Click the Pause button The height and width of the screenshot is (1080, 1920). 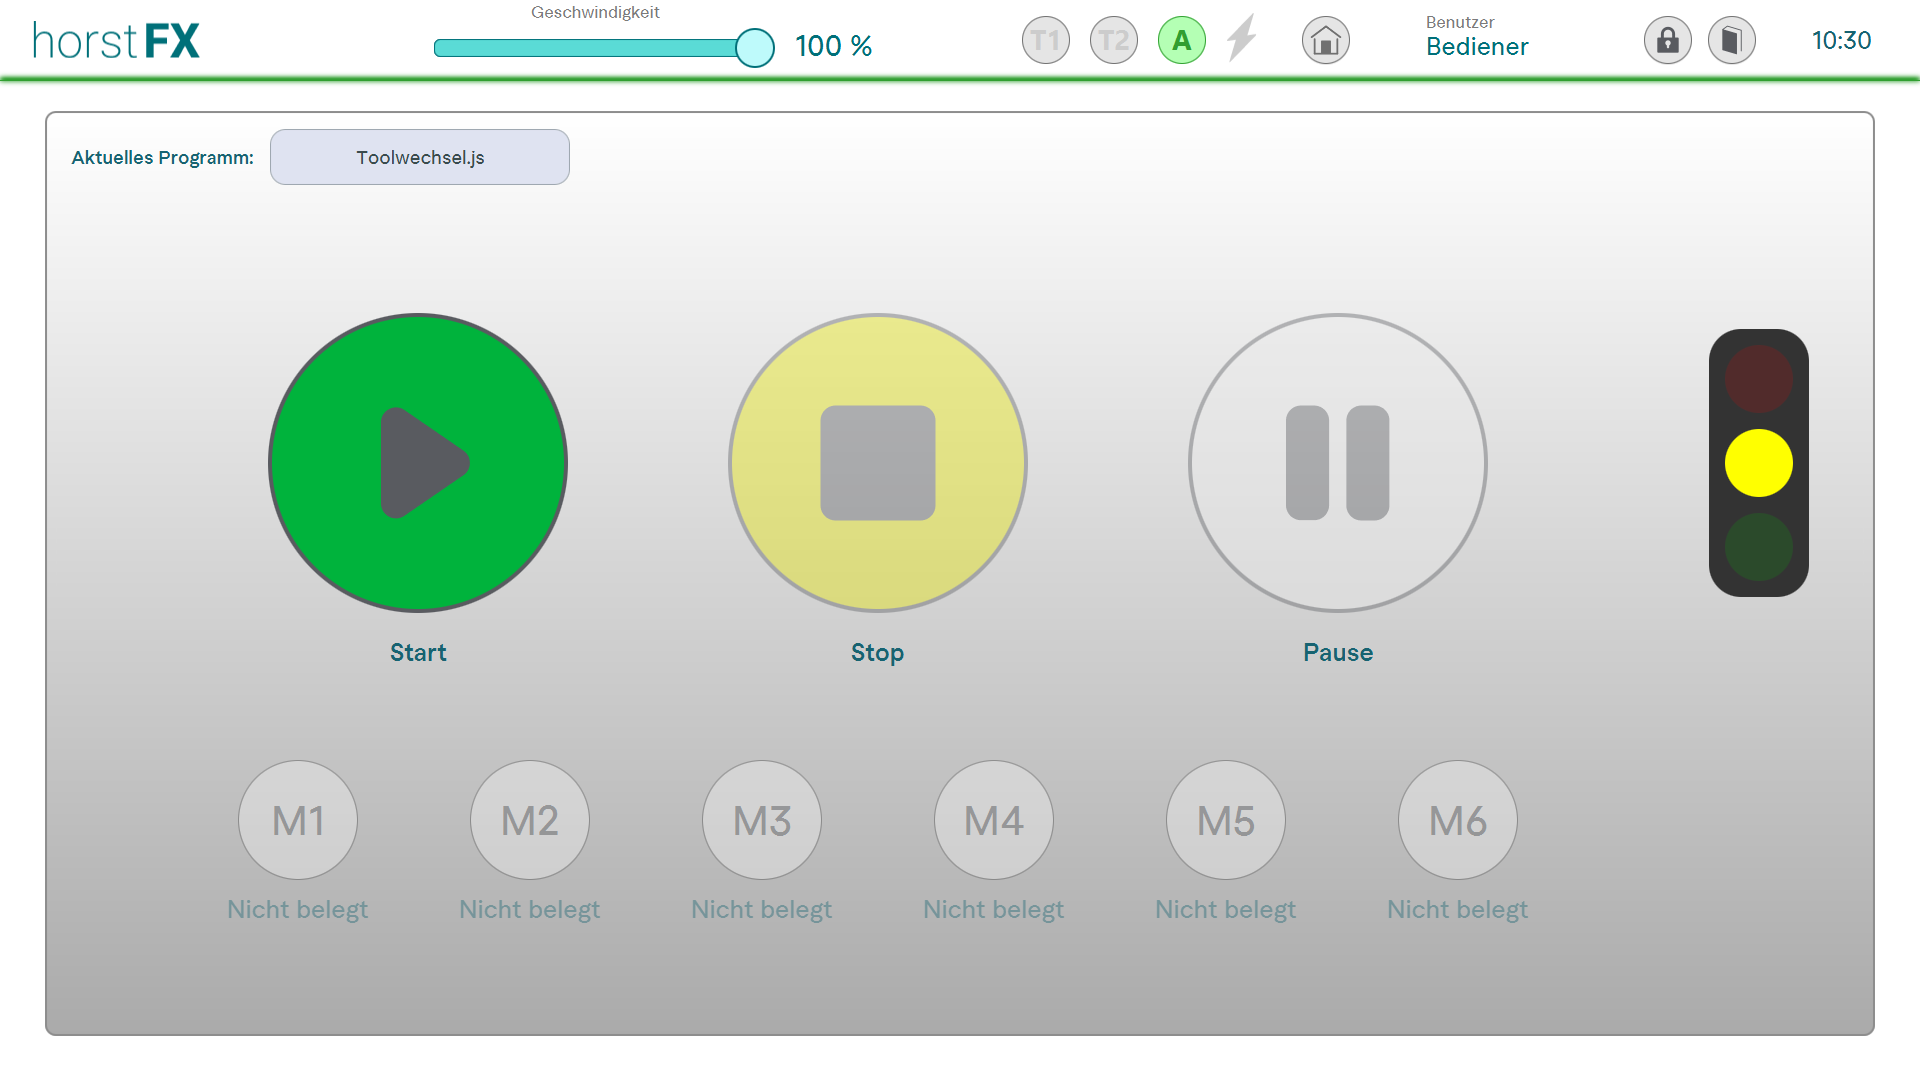[1337, 463]
